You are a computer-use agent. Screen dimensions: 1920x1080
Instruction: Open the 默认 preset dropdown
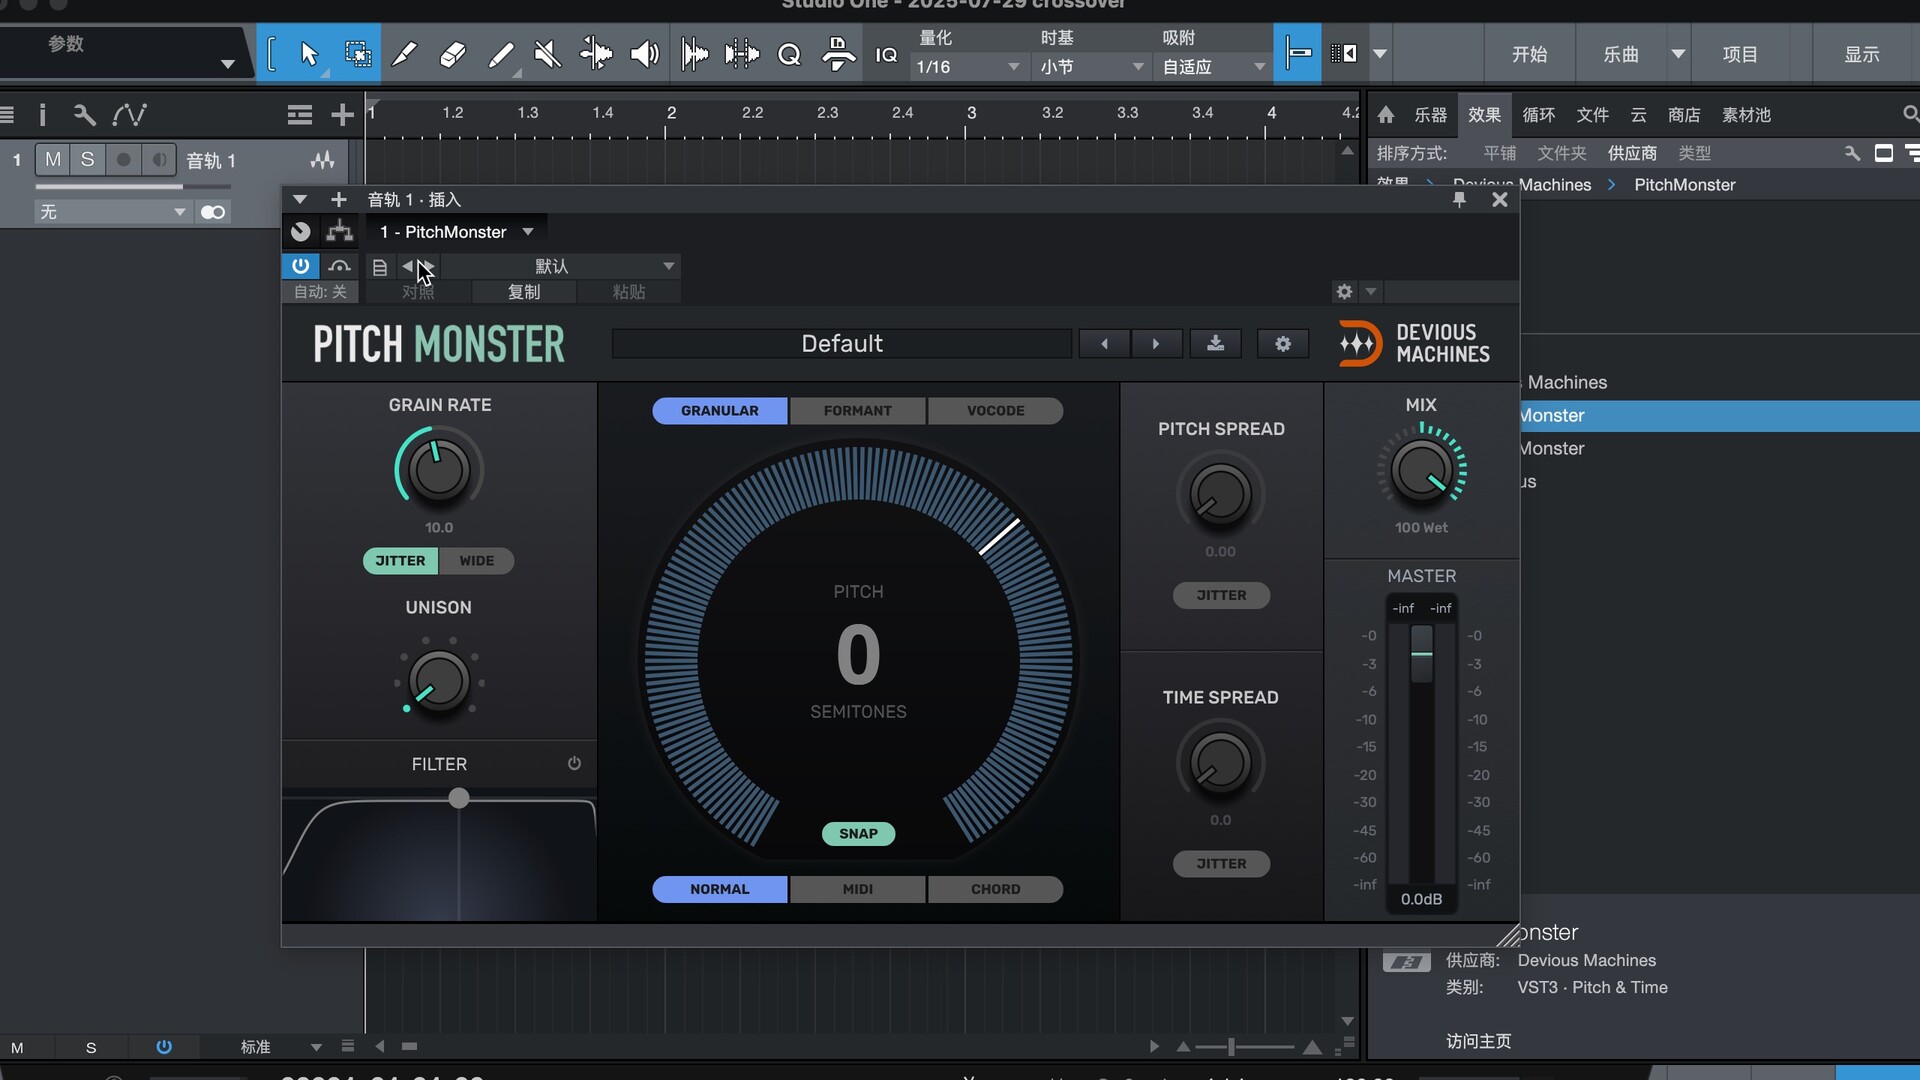coord(560,265)
